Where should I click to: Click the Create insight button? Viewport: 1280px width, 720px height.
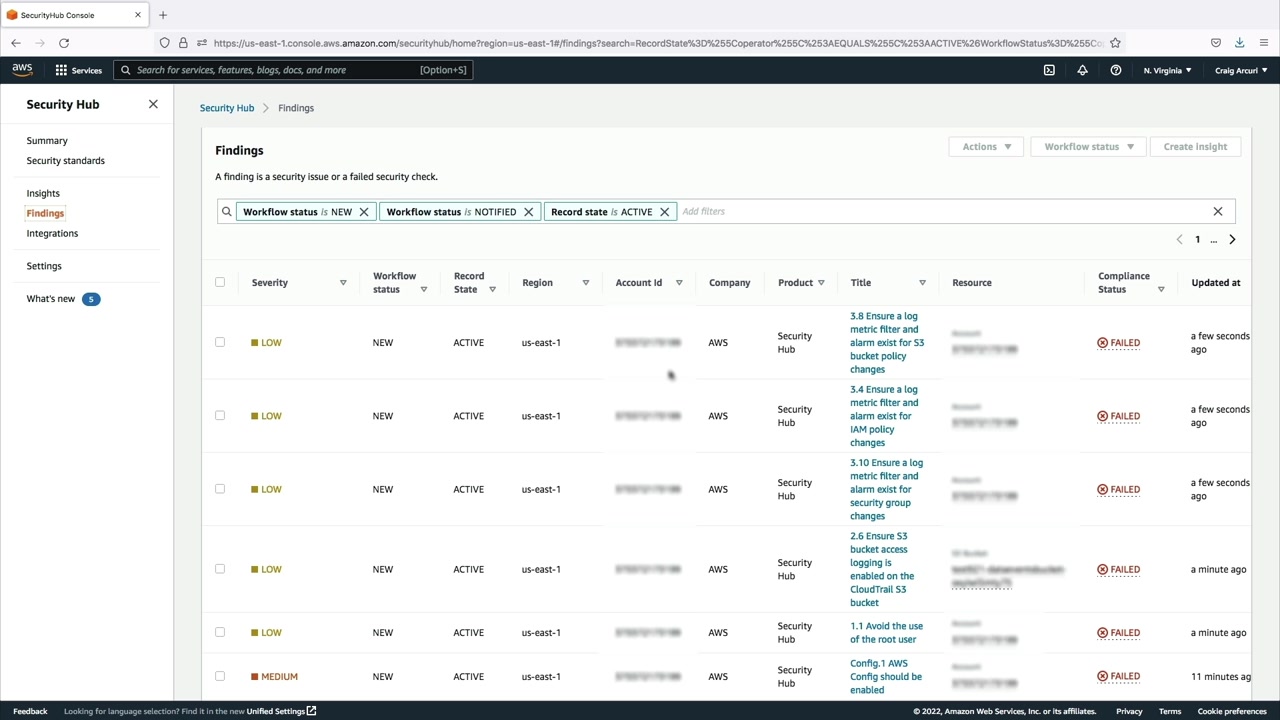click(1195, 147)
